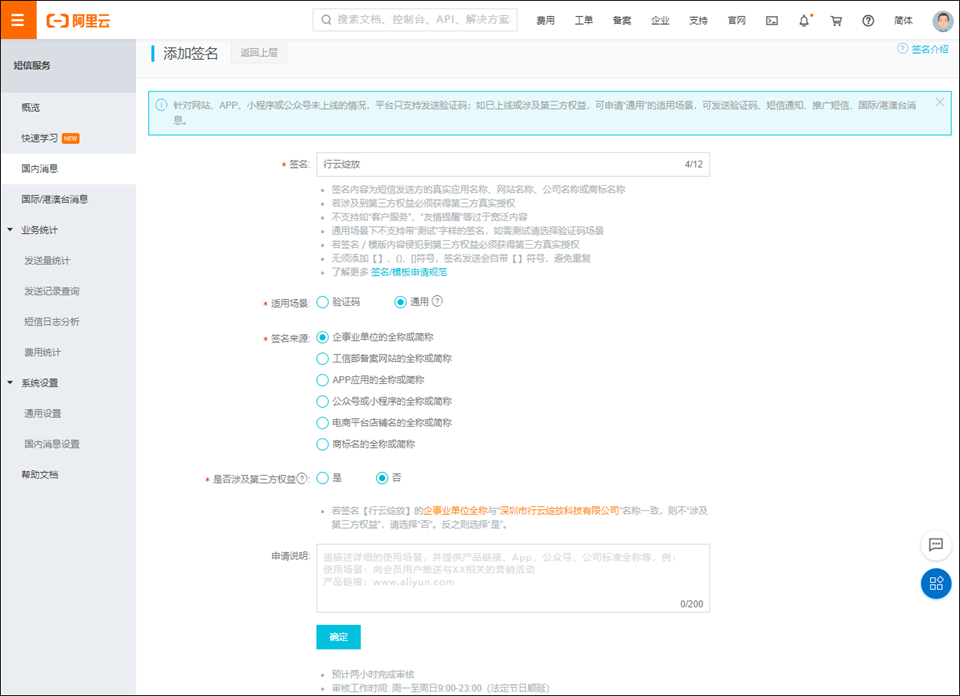Collapse the 业务统计 sidebar section
The height and width of the screenshot is (696, 960).
10,230
